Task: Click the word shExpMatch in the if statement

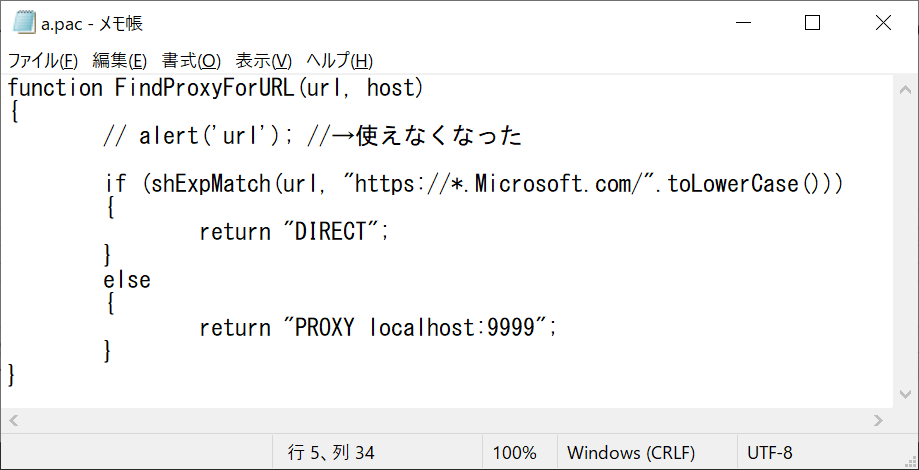Action: point(210,185)
